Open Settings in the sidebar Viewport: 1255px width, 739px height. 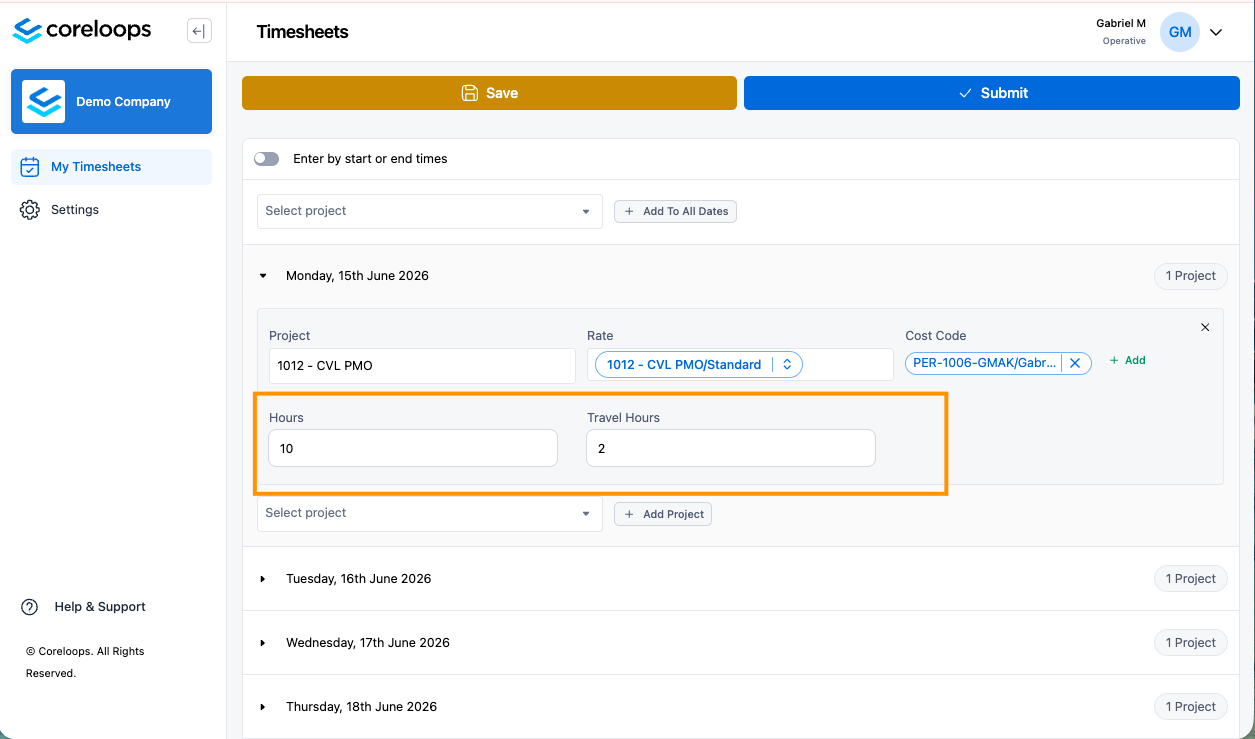[x=111, y=210]
